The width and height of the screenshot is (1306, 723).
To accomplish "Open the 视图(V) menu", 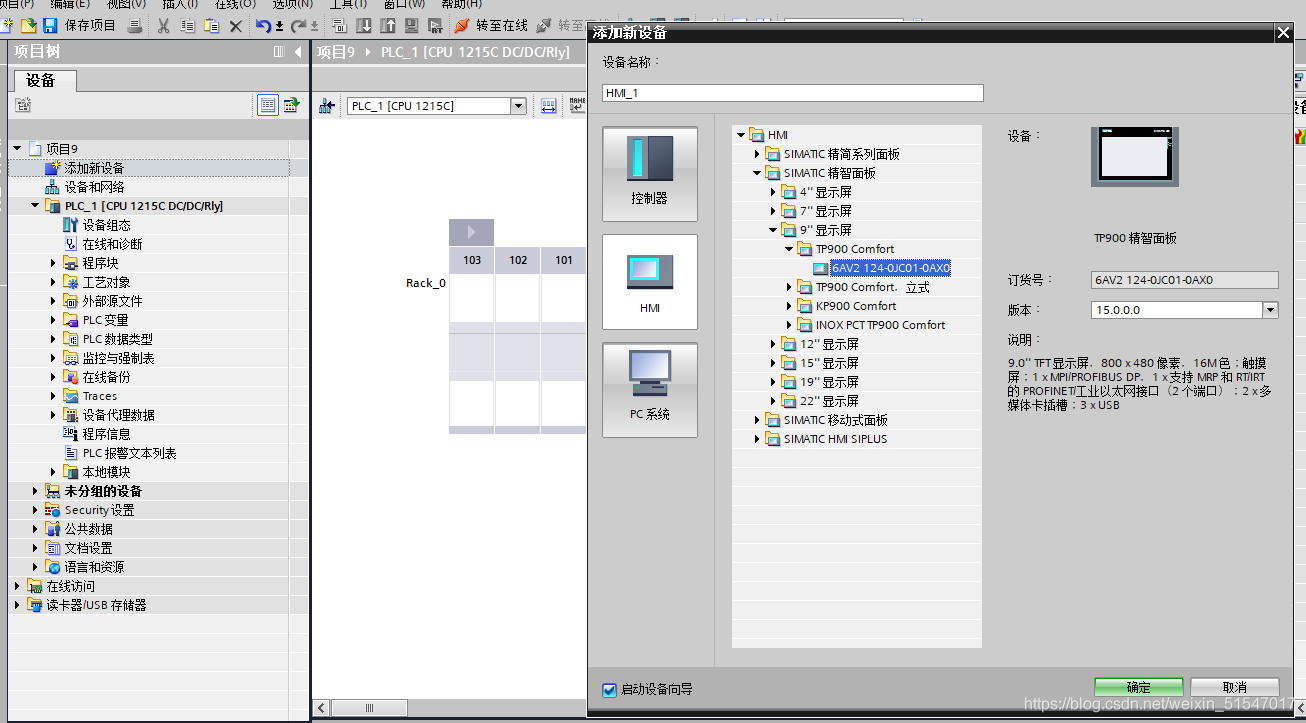I will coord(125,4).
